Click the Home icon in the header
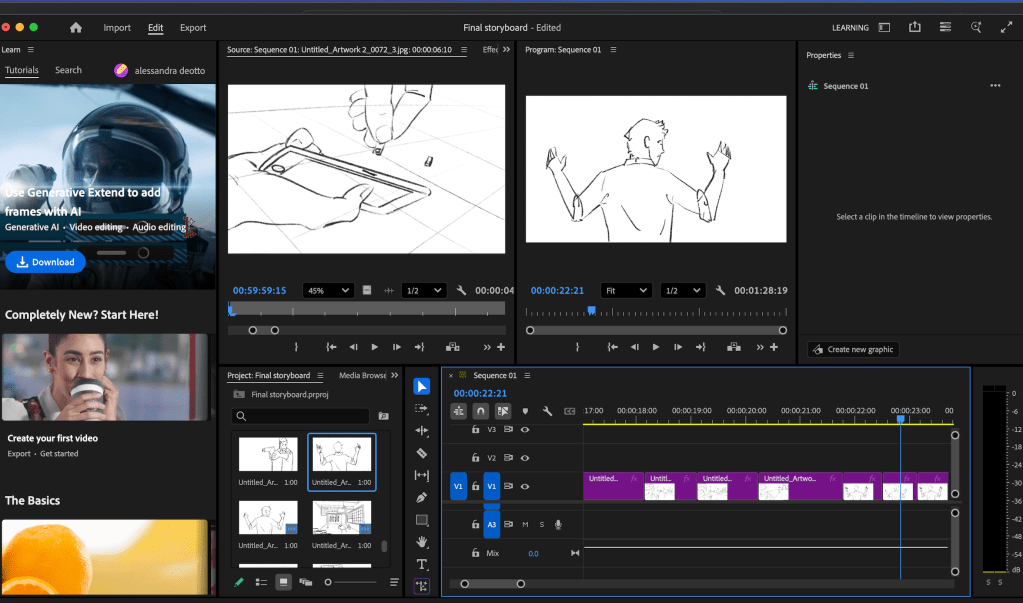 [76, 28]
